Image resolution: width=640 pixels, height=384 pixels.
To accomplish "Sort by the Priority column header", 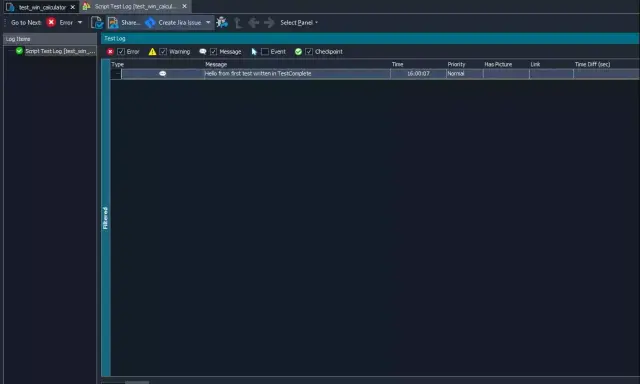I will (x=465, y=64).
